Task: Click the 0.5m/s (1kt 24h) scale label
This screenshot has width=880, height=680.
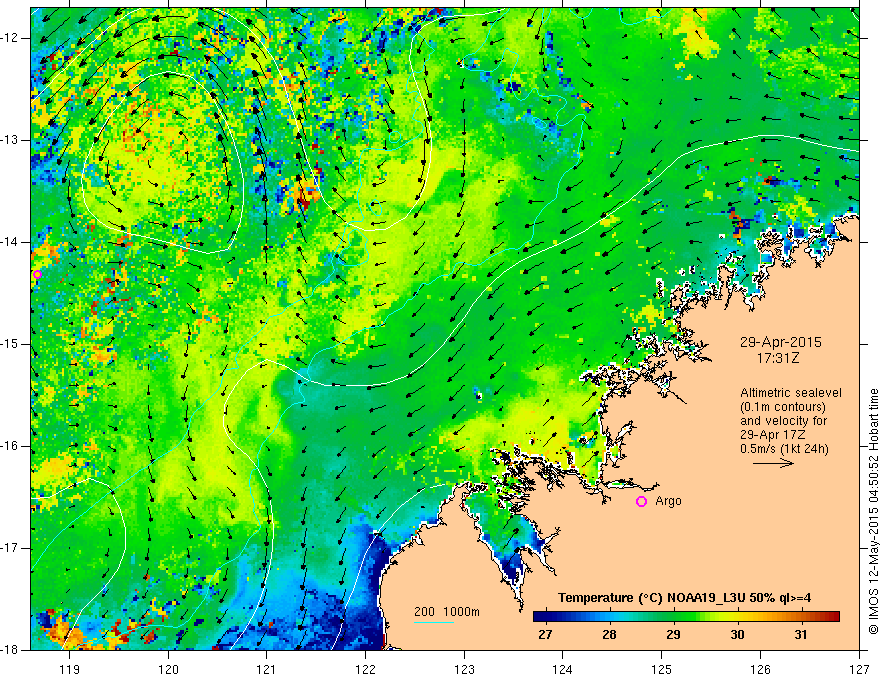Action: coord(784,449)
